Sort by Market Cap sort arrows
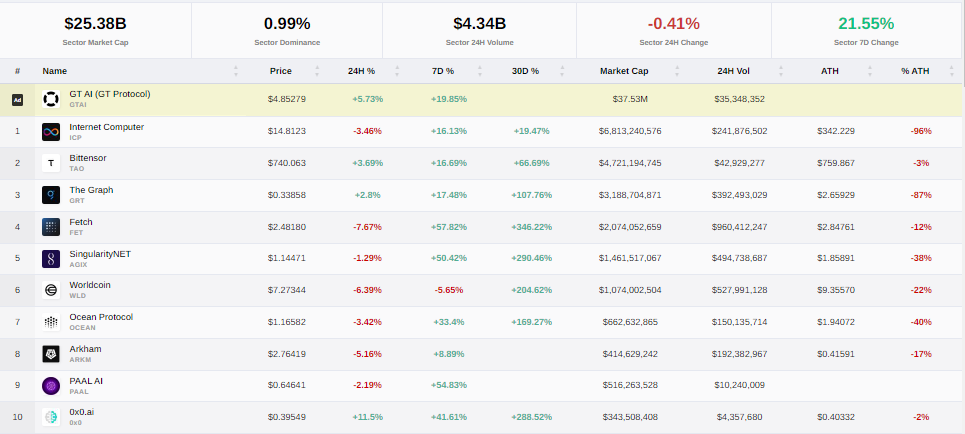 [677, 71]
